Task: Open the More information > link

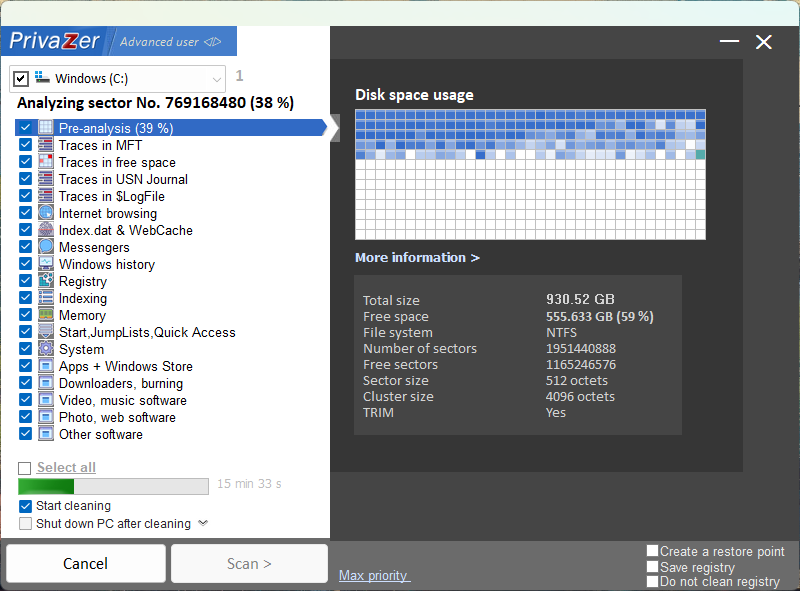Action: point(417,257)
